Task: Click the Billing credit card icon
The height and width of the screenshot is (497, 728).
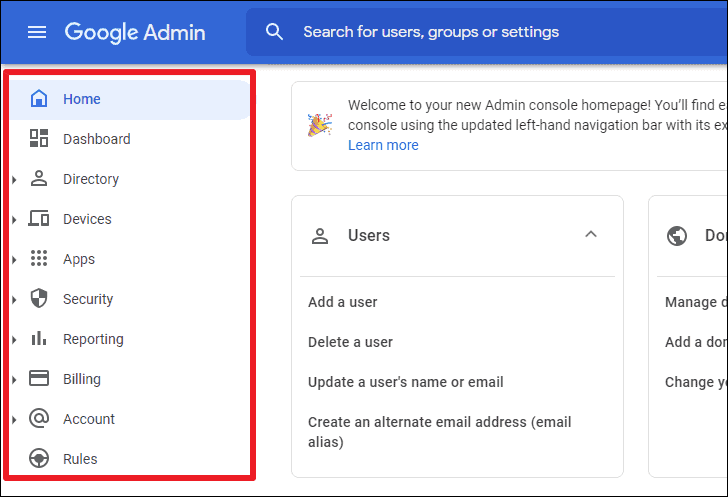Action: click(39, 378)
